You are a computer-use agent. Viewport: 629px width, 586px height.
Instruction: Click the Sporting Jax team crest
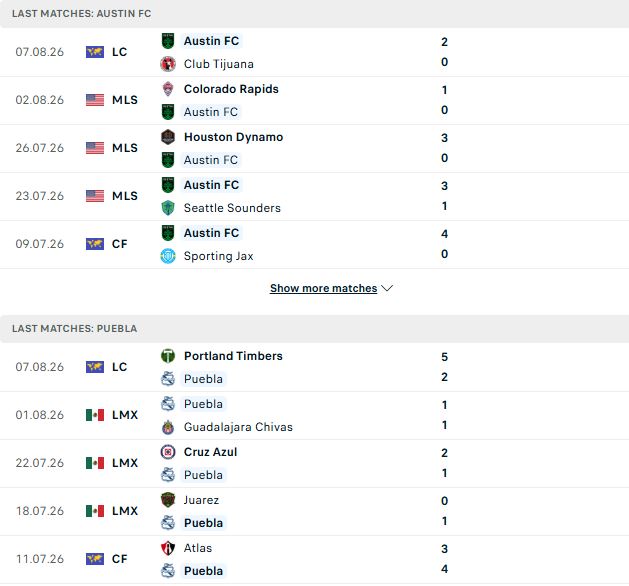click(168, 256)
